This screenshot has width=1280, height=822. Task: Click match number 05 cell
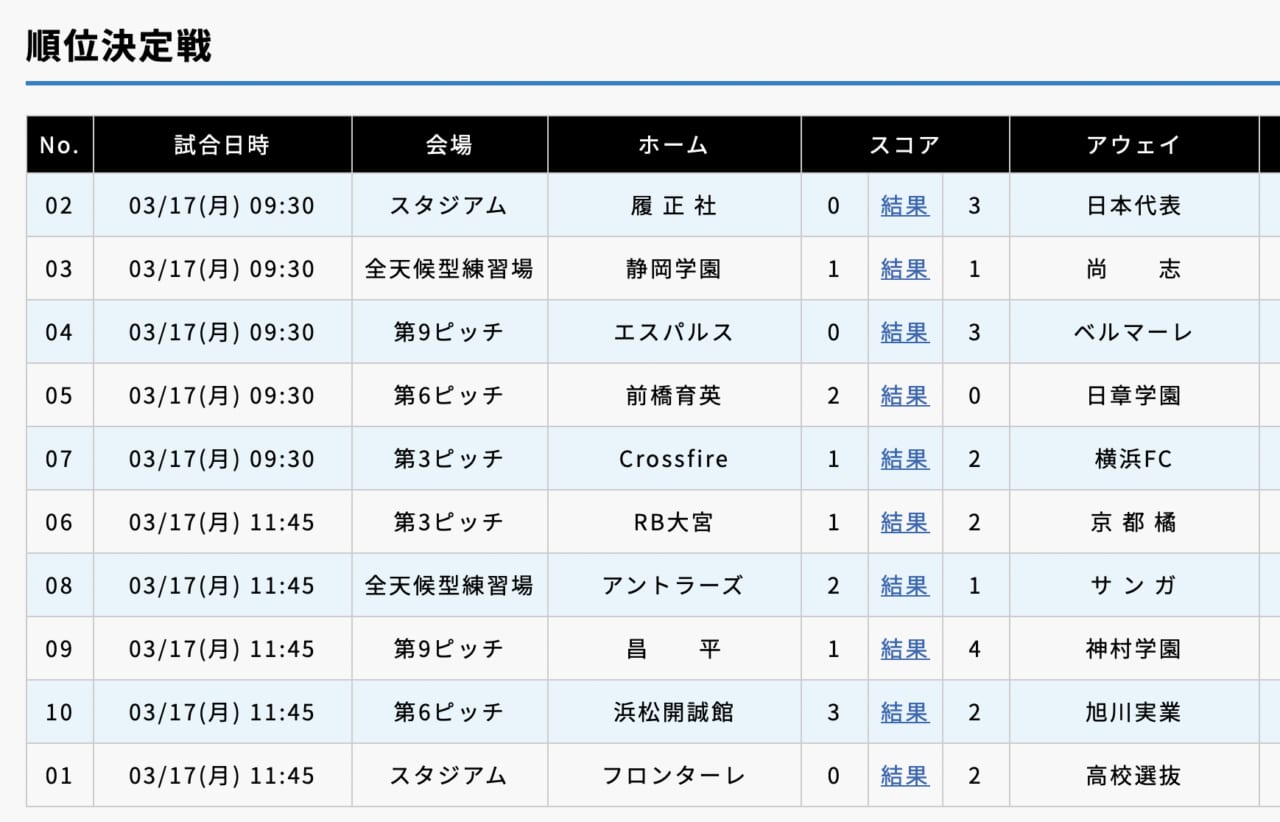60,396
